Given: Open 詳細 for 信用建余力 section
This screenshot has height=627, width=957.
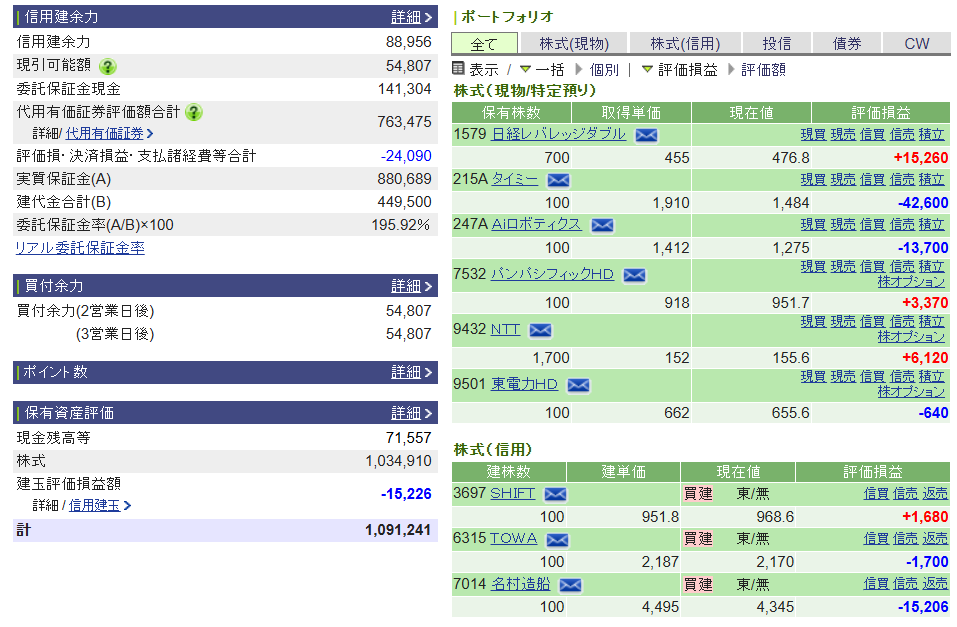Looking at the screenshot, I should coord(412,17).
